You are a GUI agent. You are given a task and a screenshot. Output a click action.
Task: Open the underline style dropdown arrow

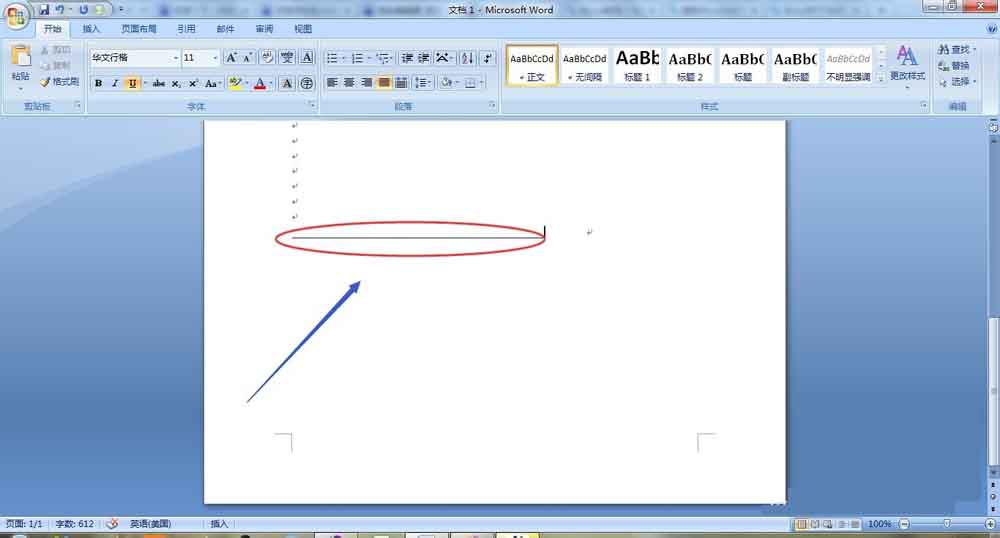(x=145, y=84)
